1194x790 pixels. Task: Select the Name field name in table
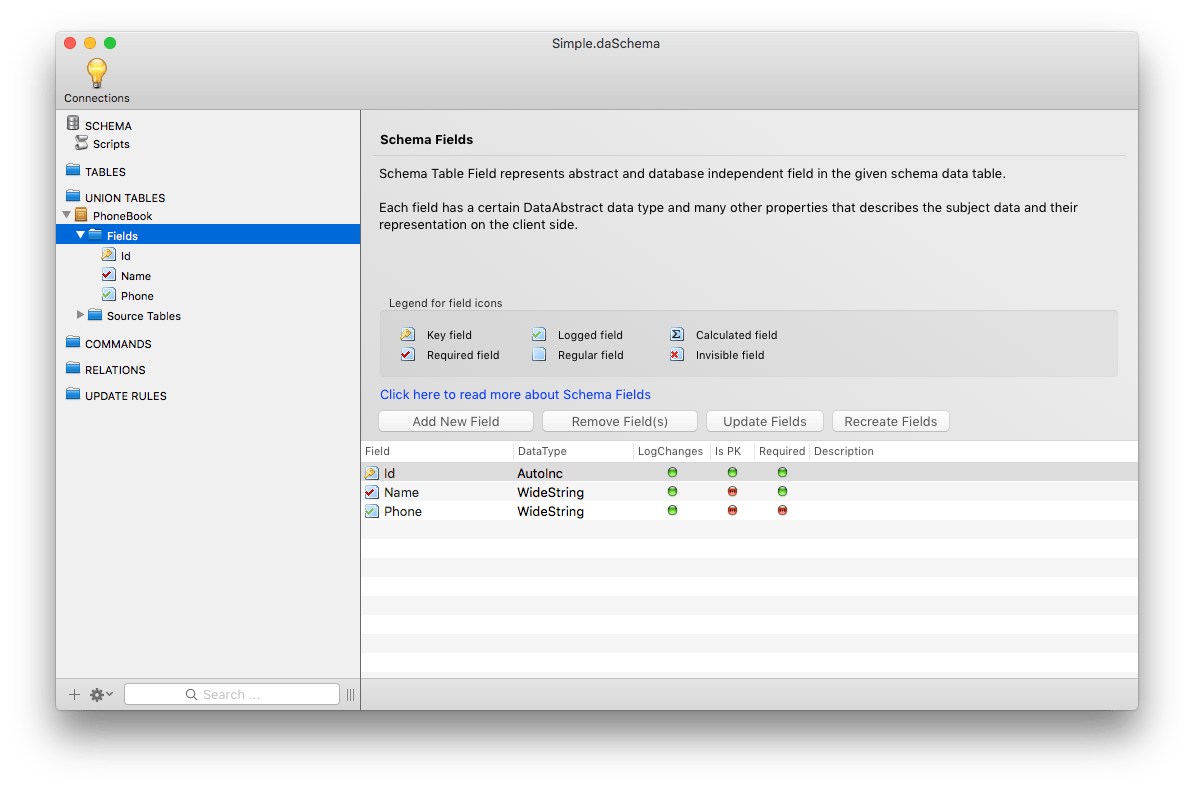[x=401, y=492]
